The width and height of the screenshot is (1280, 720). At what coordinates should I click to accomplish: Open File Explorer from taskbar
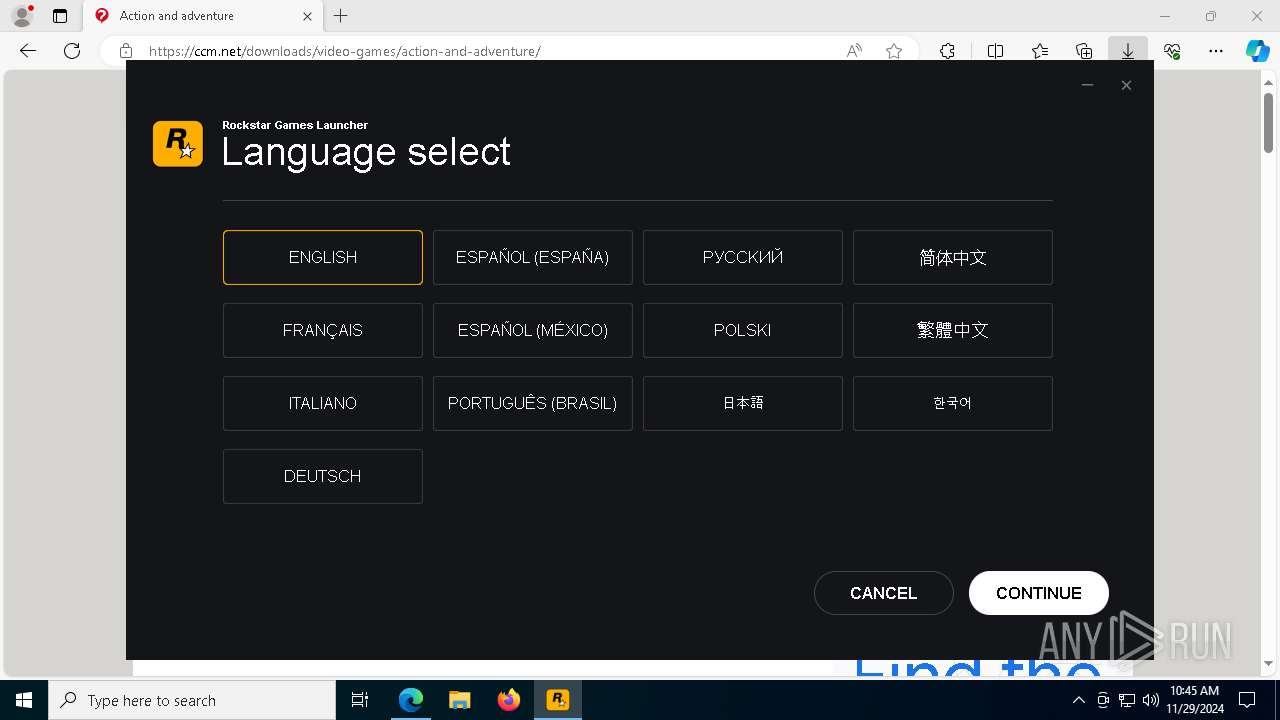point(459,700)
